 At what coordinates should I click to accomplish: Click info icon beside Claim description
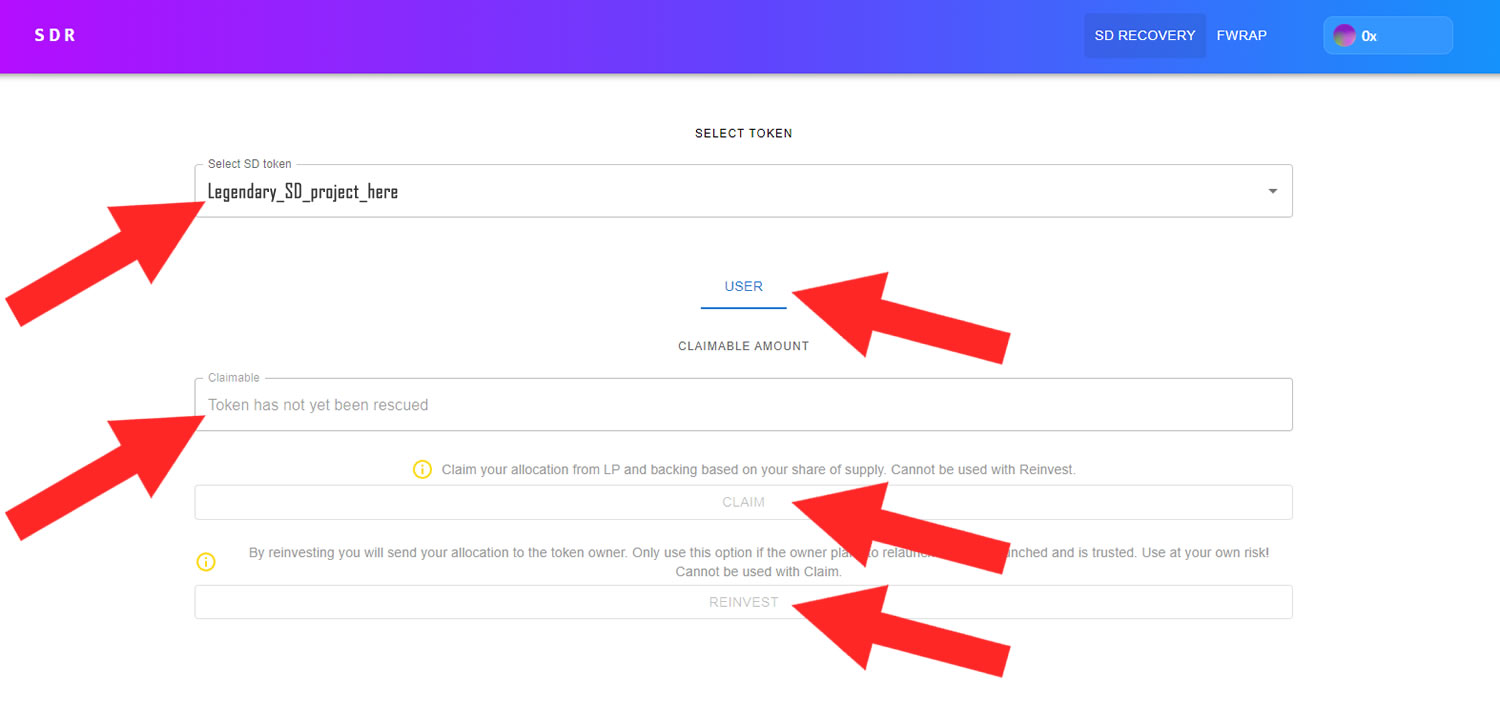422,469
